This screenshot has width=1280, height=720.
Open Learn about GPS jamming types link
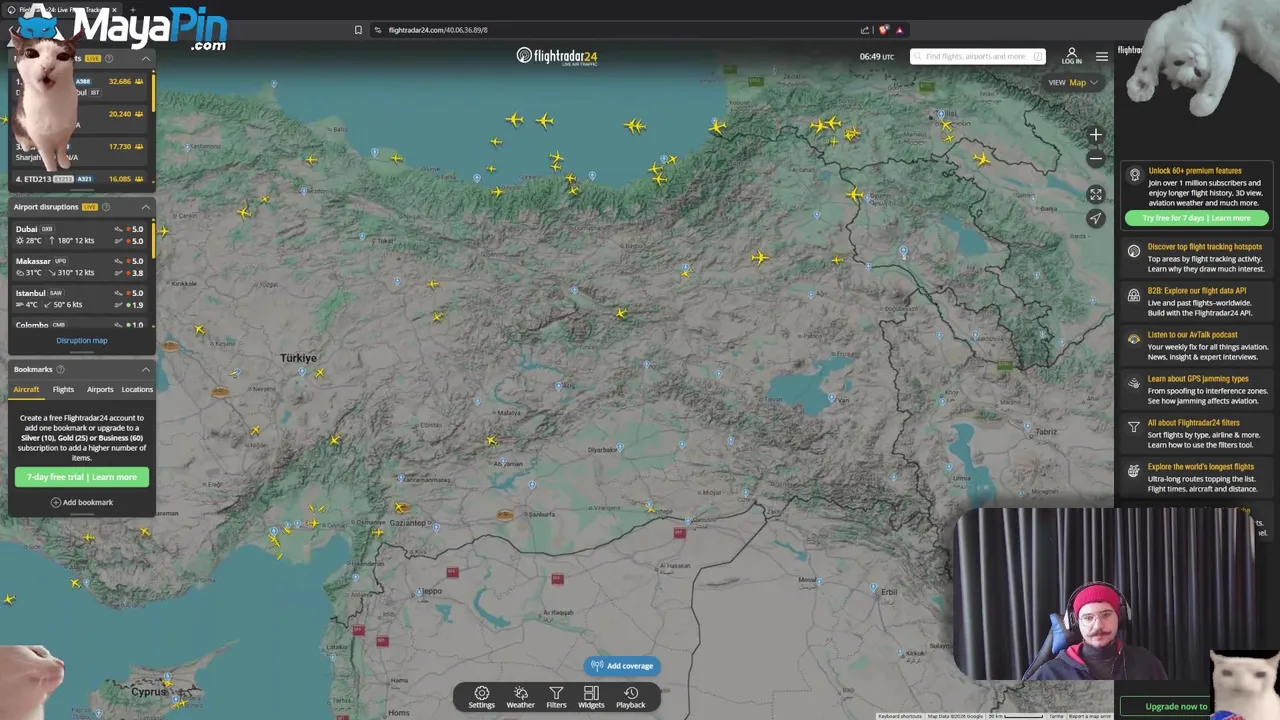(1198, 379)
